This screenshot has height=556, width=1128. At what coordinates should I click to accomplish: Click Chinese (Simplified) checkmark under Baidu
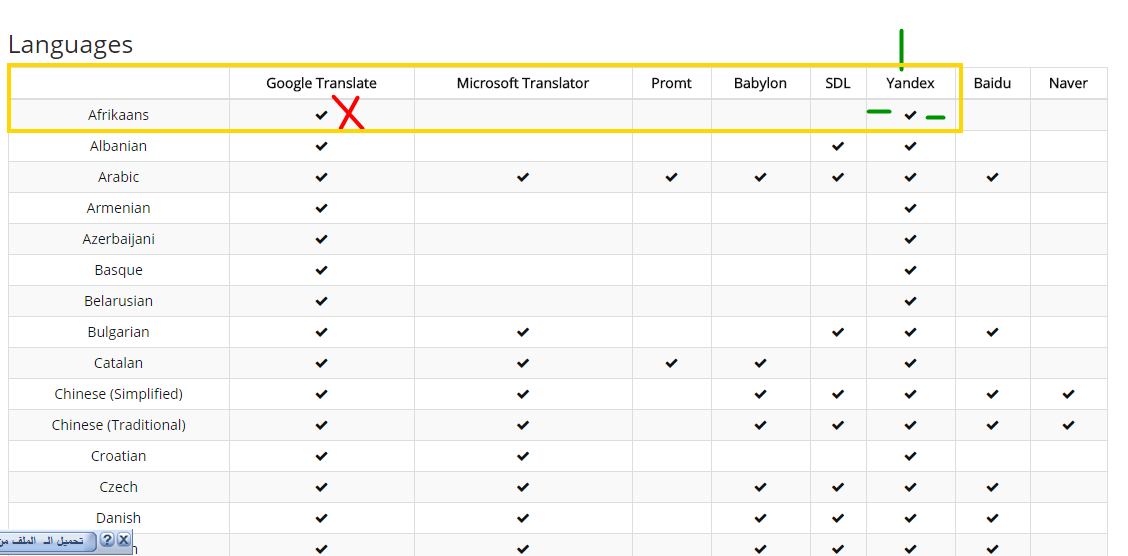tap(993, 394)
